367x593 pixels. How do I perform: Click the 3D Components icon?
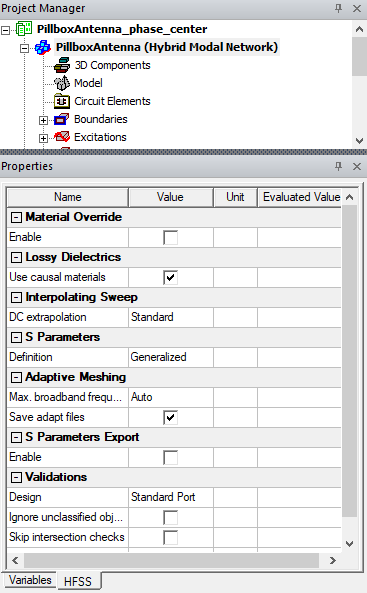click(x=62, y=65)
